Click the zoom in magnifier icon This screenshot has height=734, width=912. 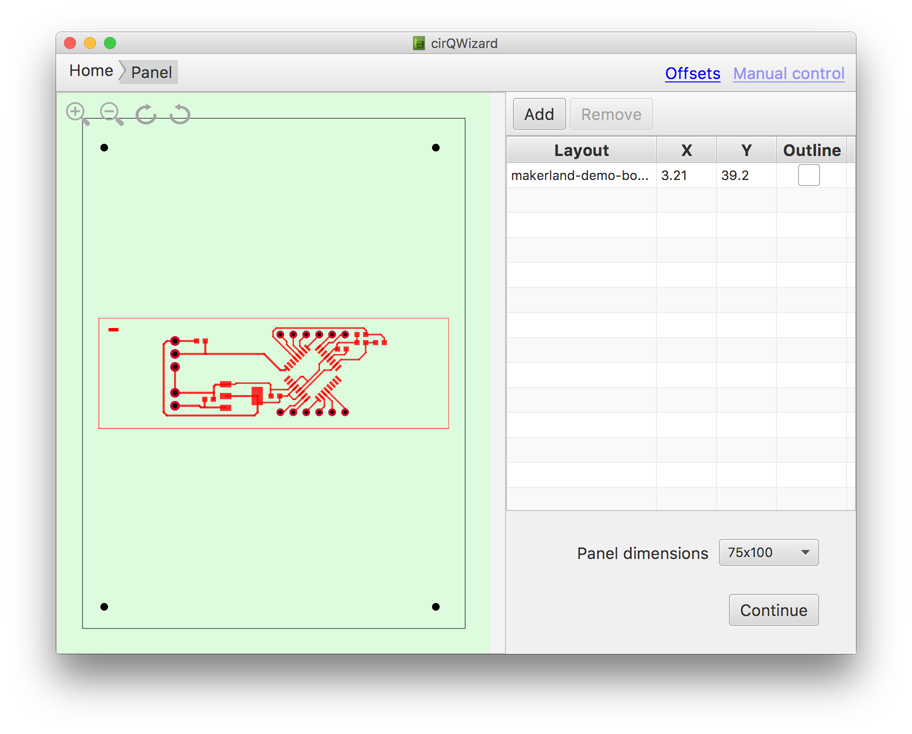point(77,113)
